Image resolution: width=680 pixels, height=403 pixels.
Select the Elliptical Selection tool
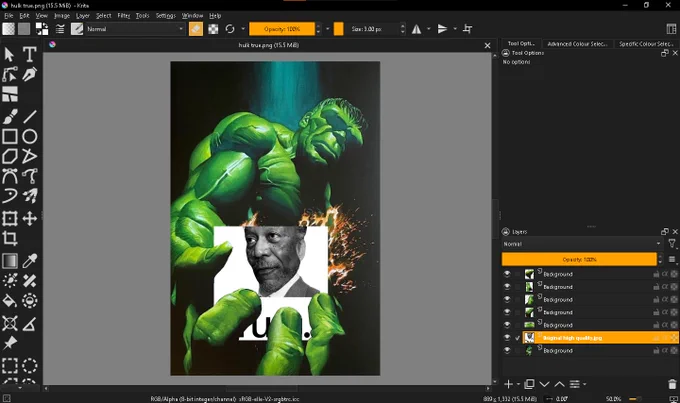click(x=29, y=366)
